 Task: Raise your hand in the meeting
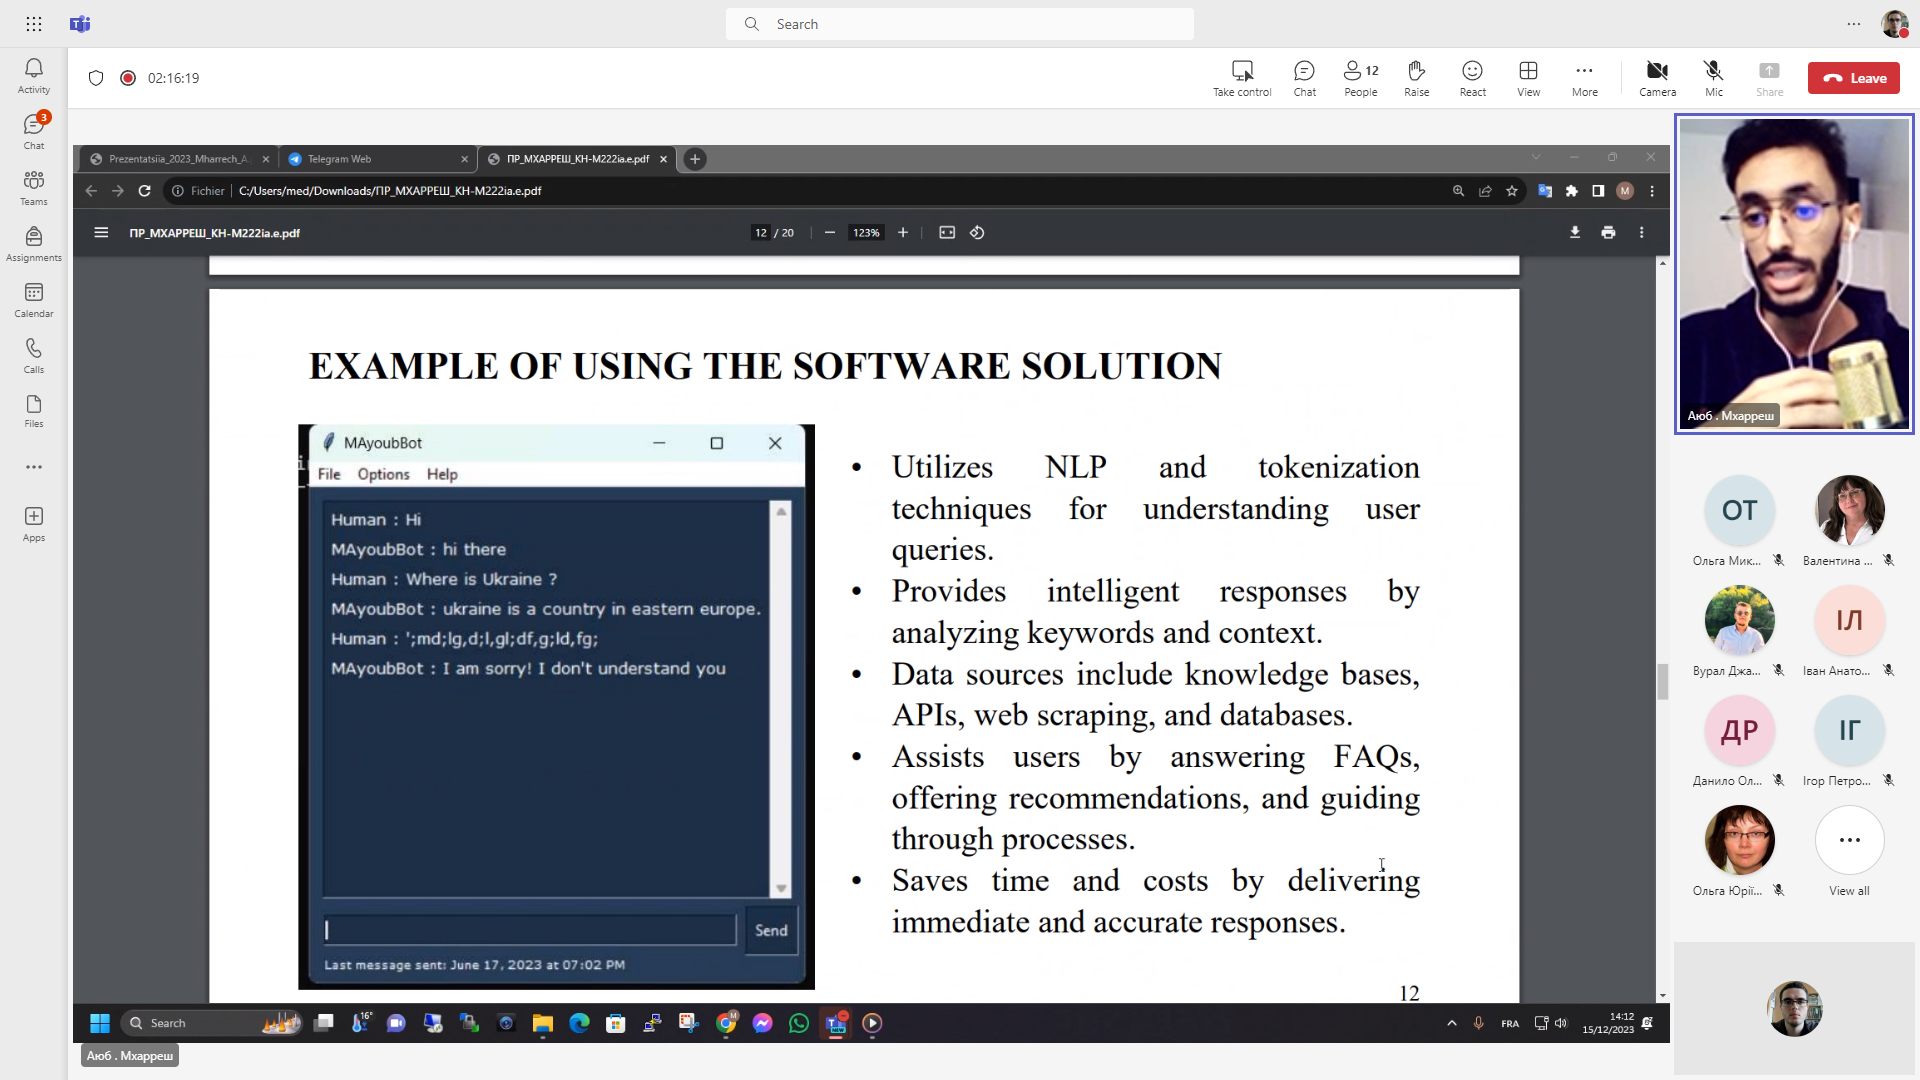pyautogui.click(x=1416, y=77)
